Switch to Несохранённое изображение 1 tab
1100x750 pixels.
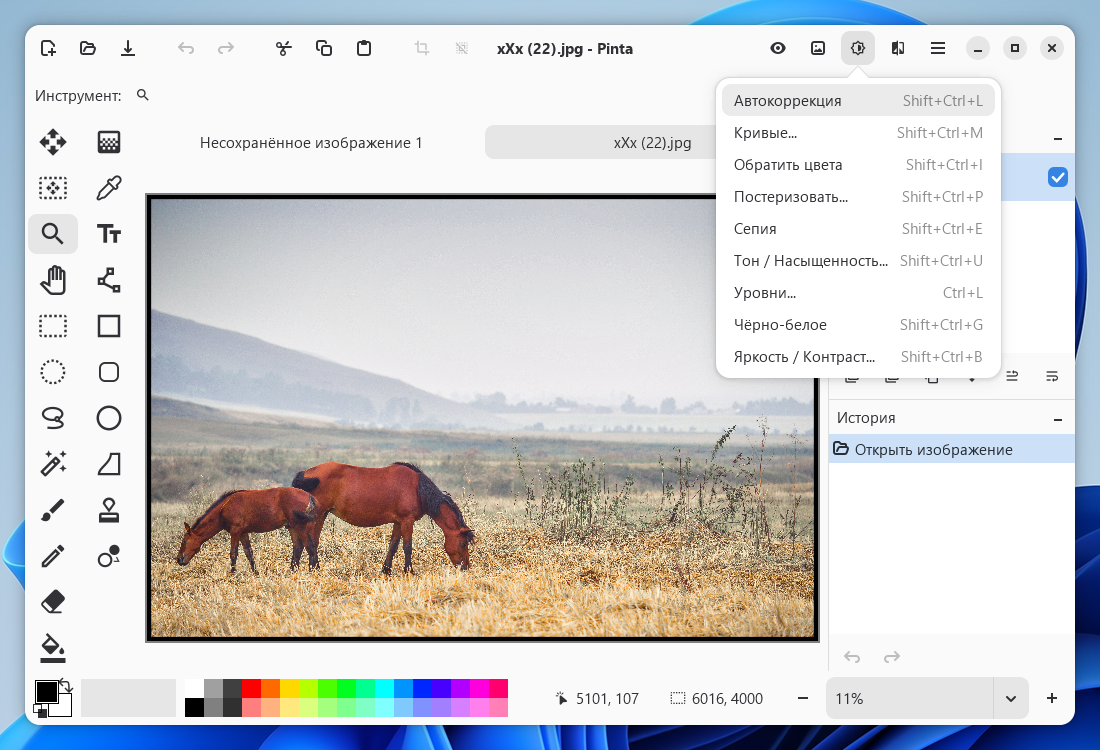[311, 143]
